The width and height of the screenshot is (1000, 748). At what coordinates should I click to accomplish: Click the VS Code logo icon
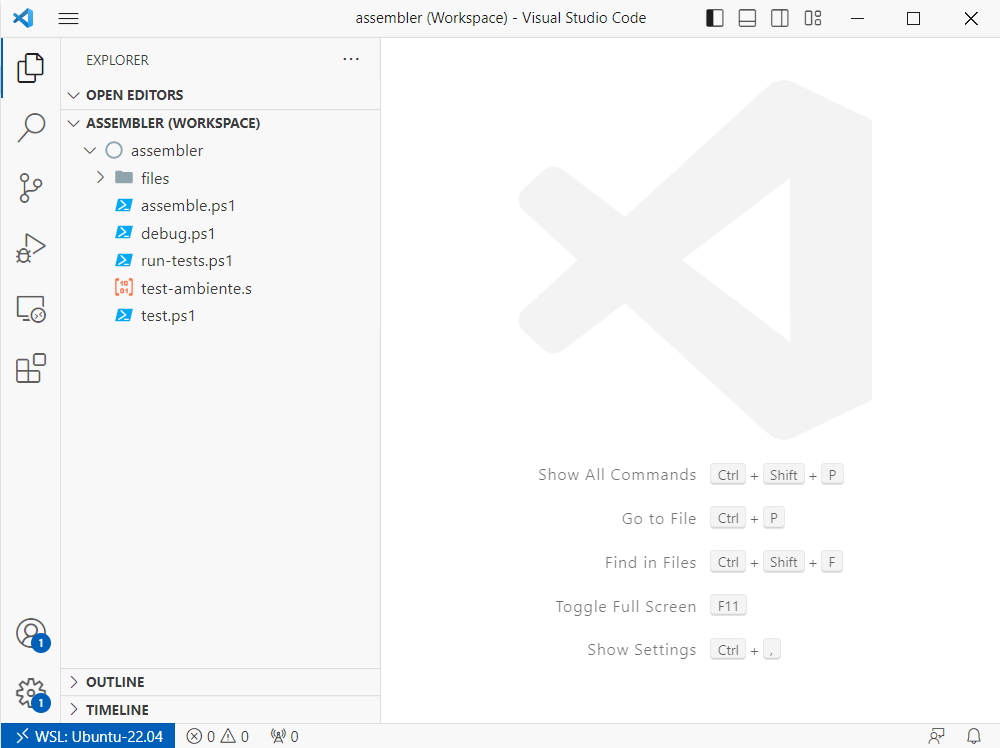[x=23, y=18]
